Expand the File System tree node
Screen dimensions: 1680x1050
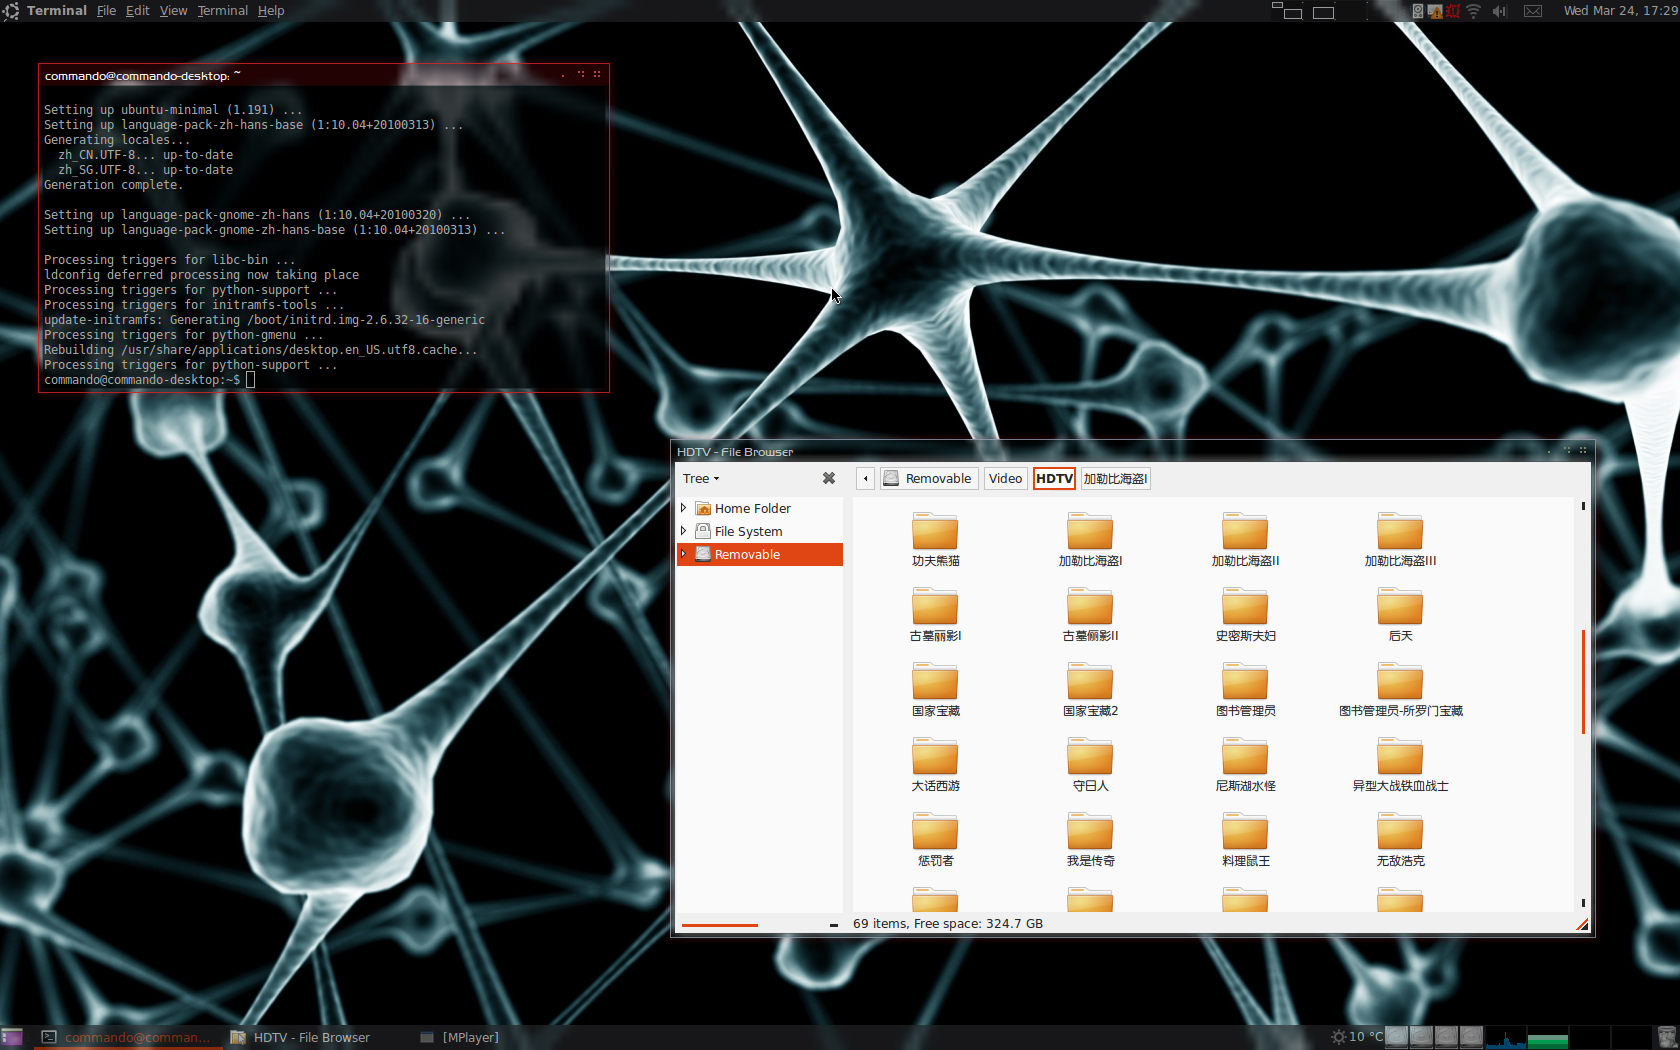click(684, 531)
